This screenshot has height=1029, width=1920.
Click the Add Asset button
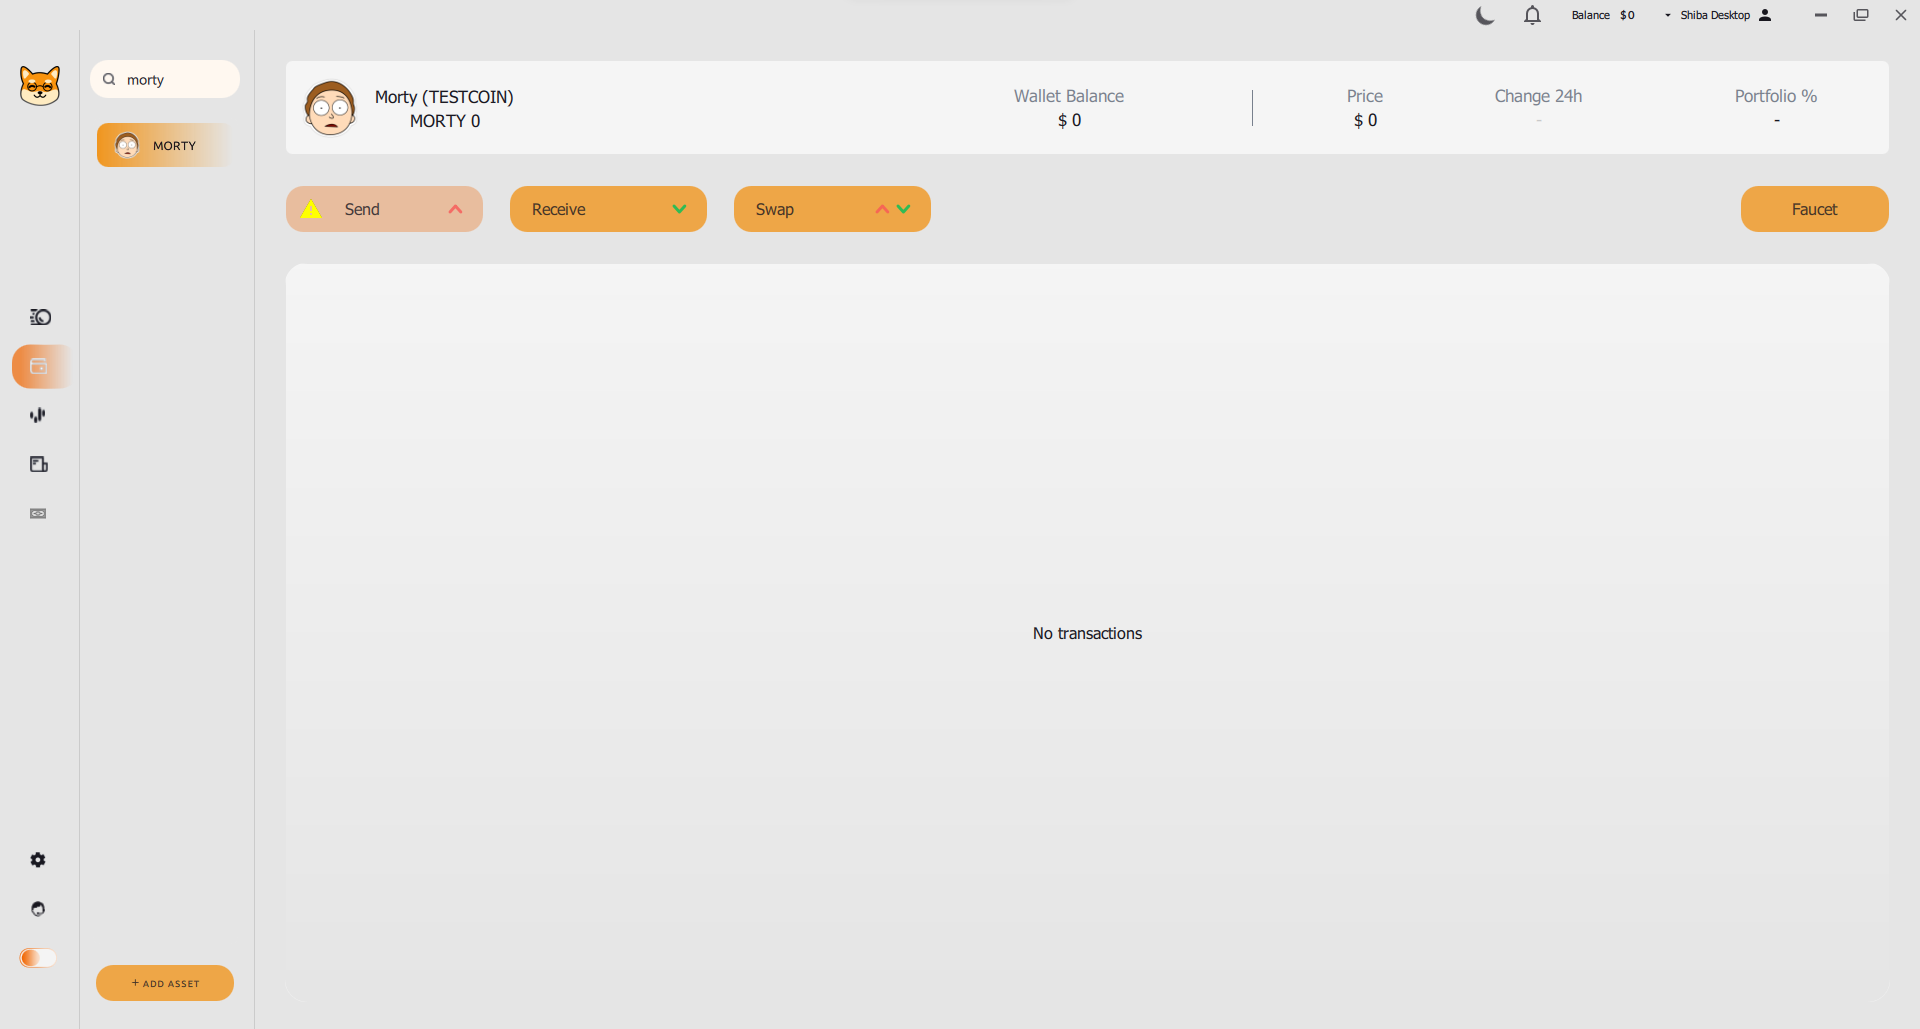click(x=165, y=983)
